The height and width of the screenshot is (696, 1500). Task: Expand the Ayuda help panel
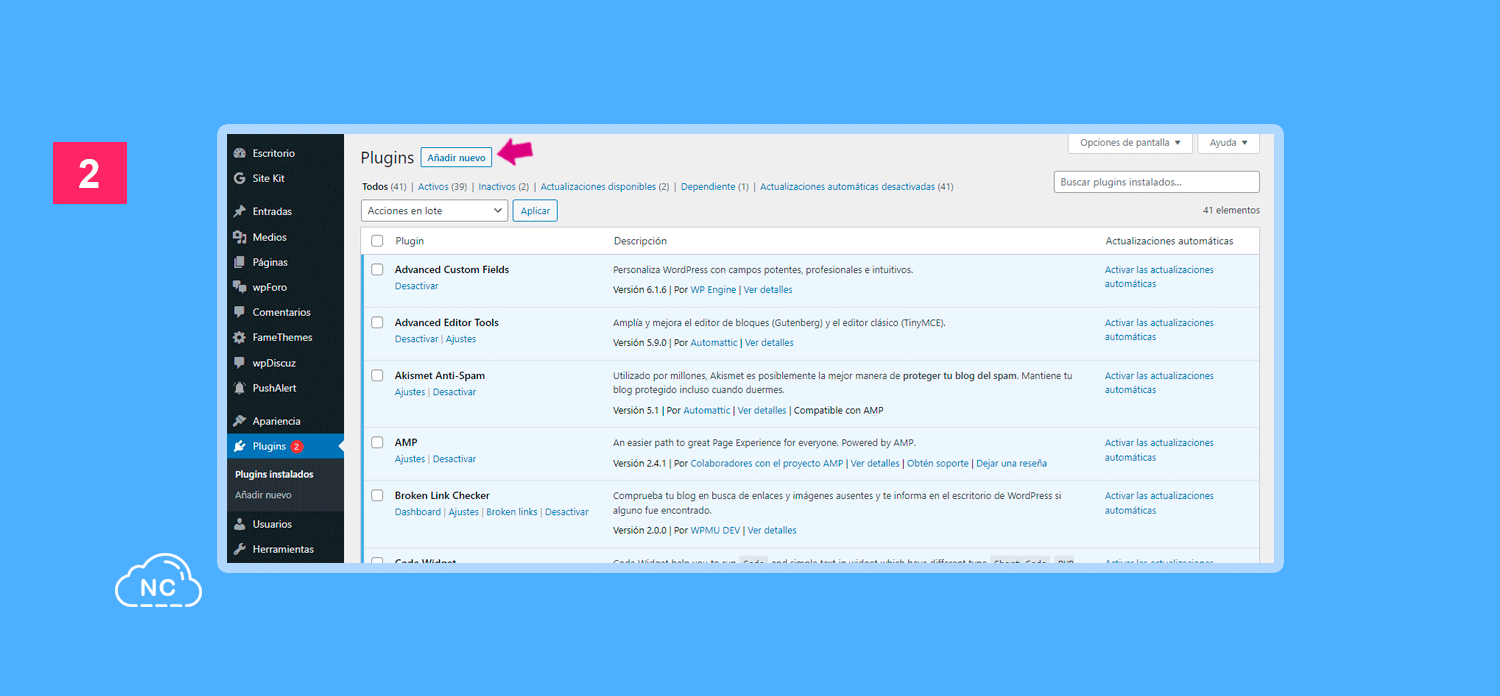click(x=1228, y=142)
